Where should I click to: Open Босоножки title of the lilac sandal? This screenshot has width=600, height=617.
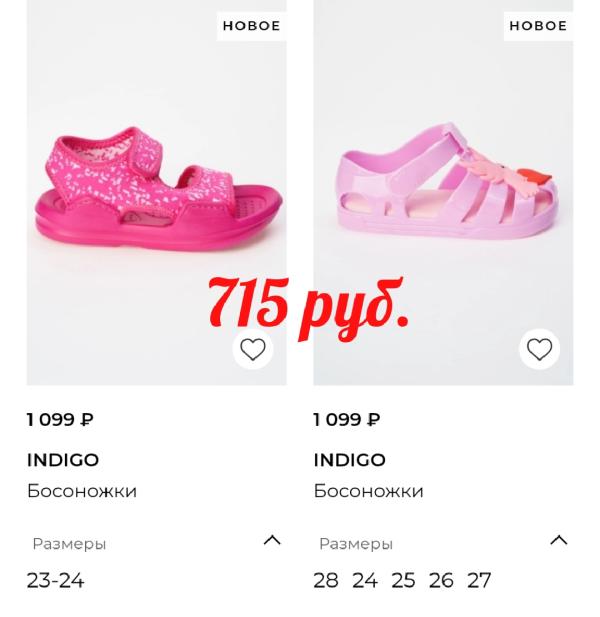pyautogui.click(x=368, y=491)
